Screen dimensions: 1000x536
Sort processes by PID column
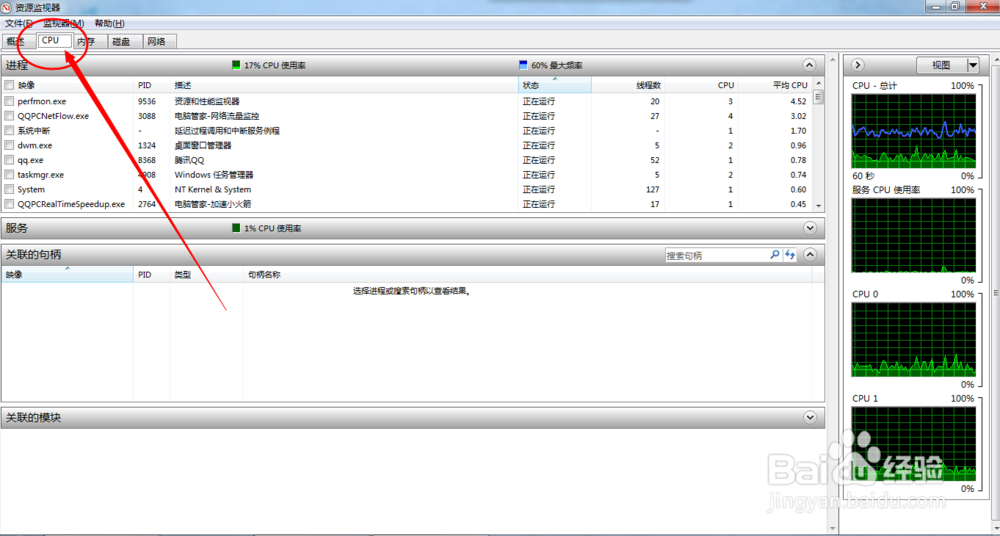(x=153, y=85)
